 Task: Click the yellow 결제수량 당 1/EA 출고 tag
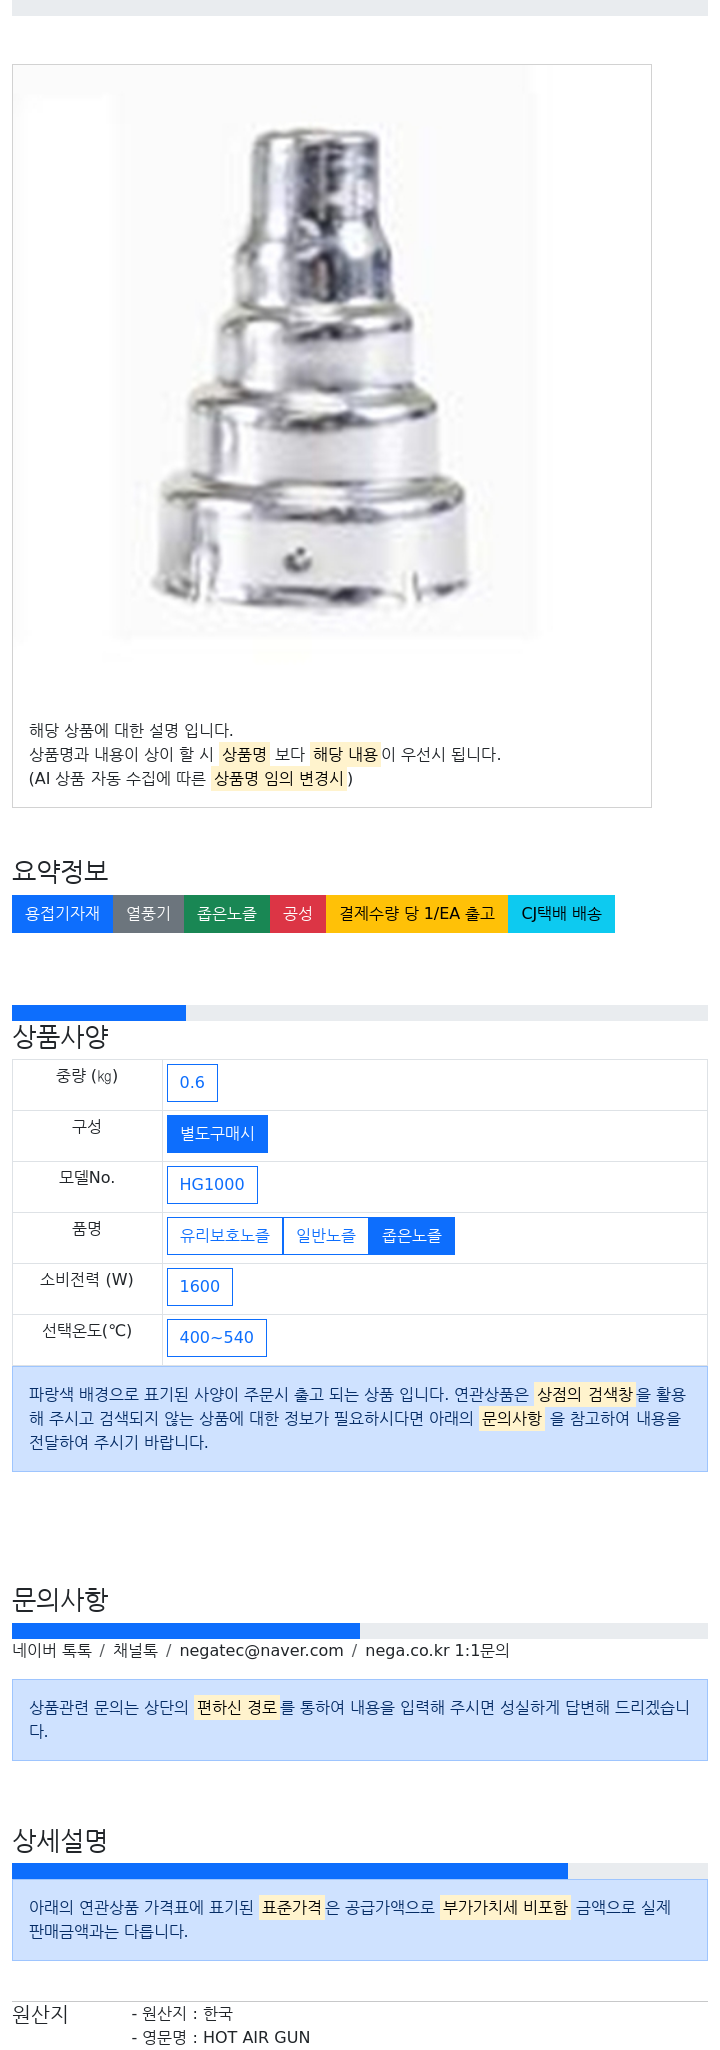pos(417,914)
